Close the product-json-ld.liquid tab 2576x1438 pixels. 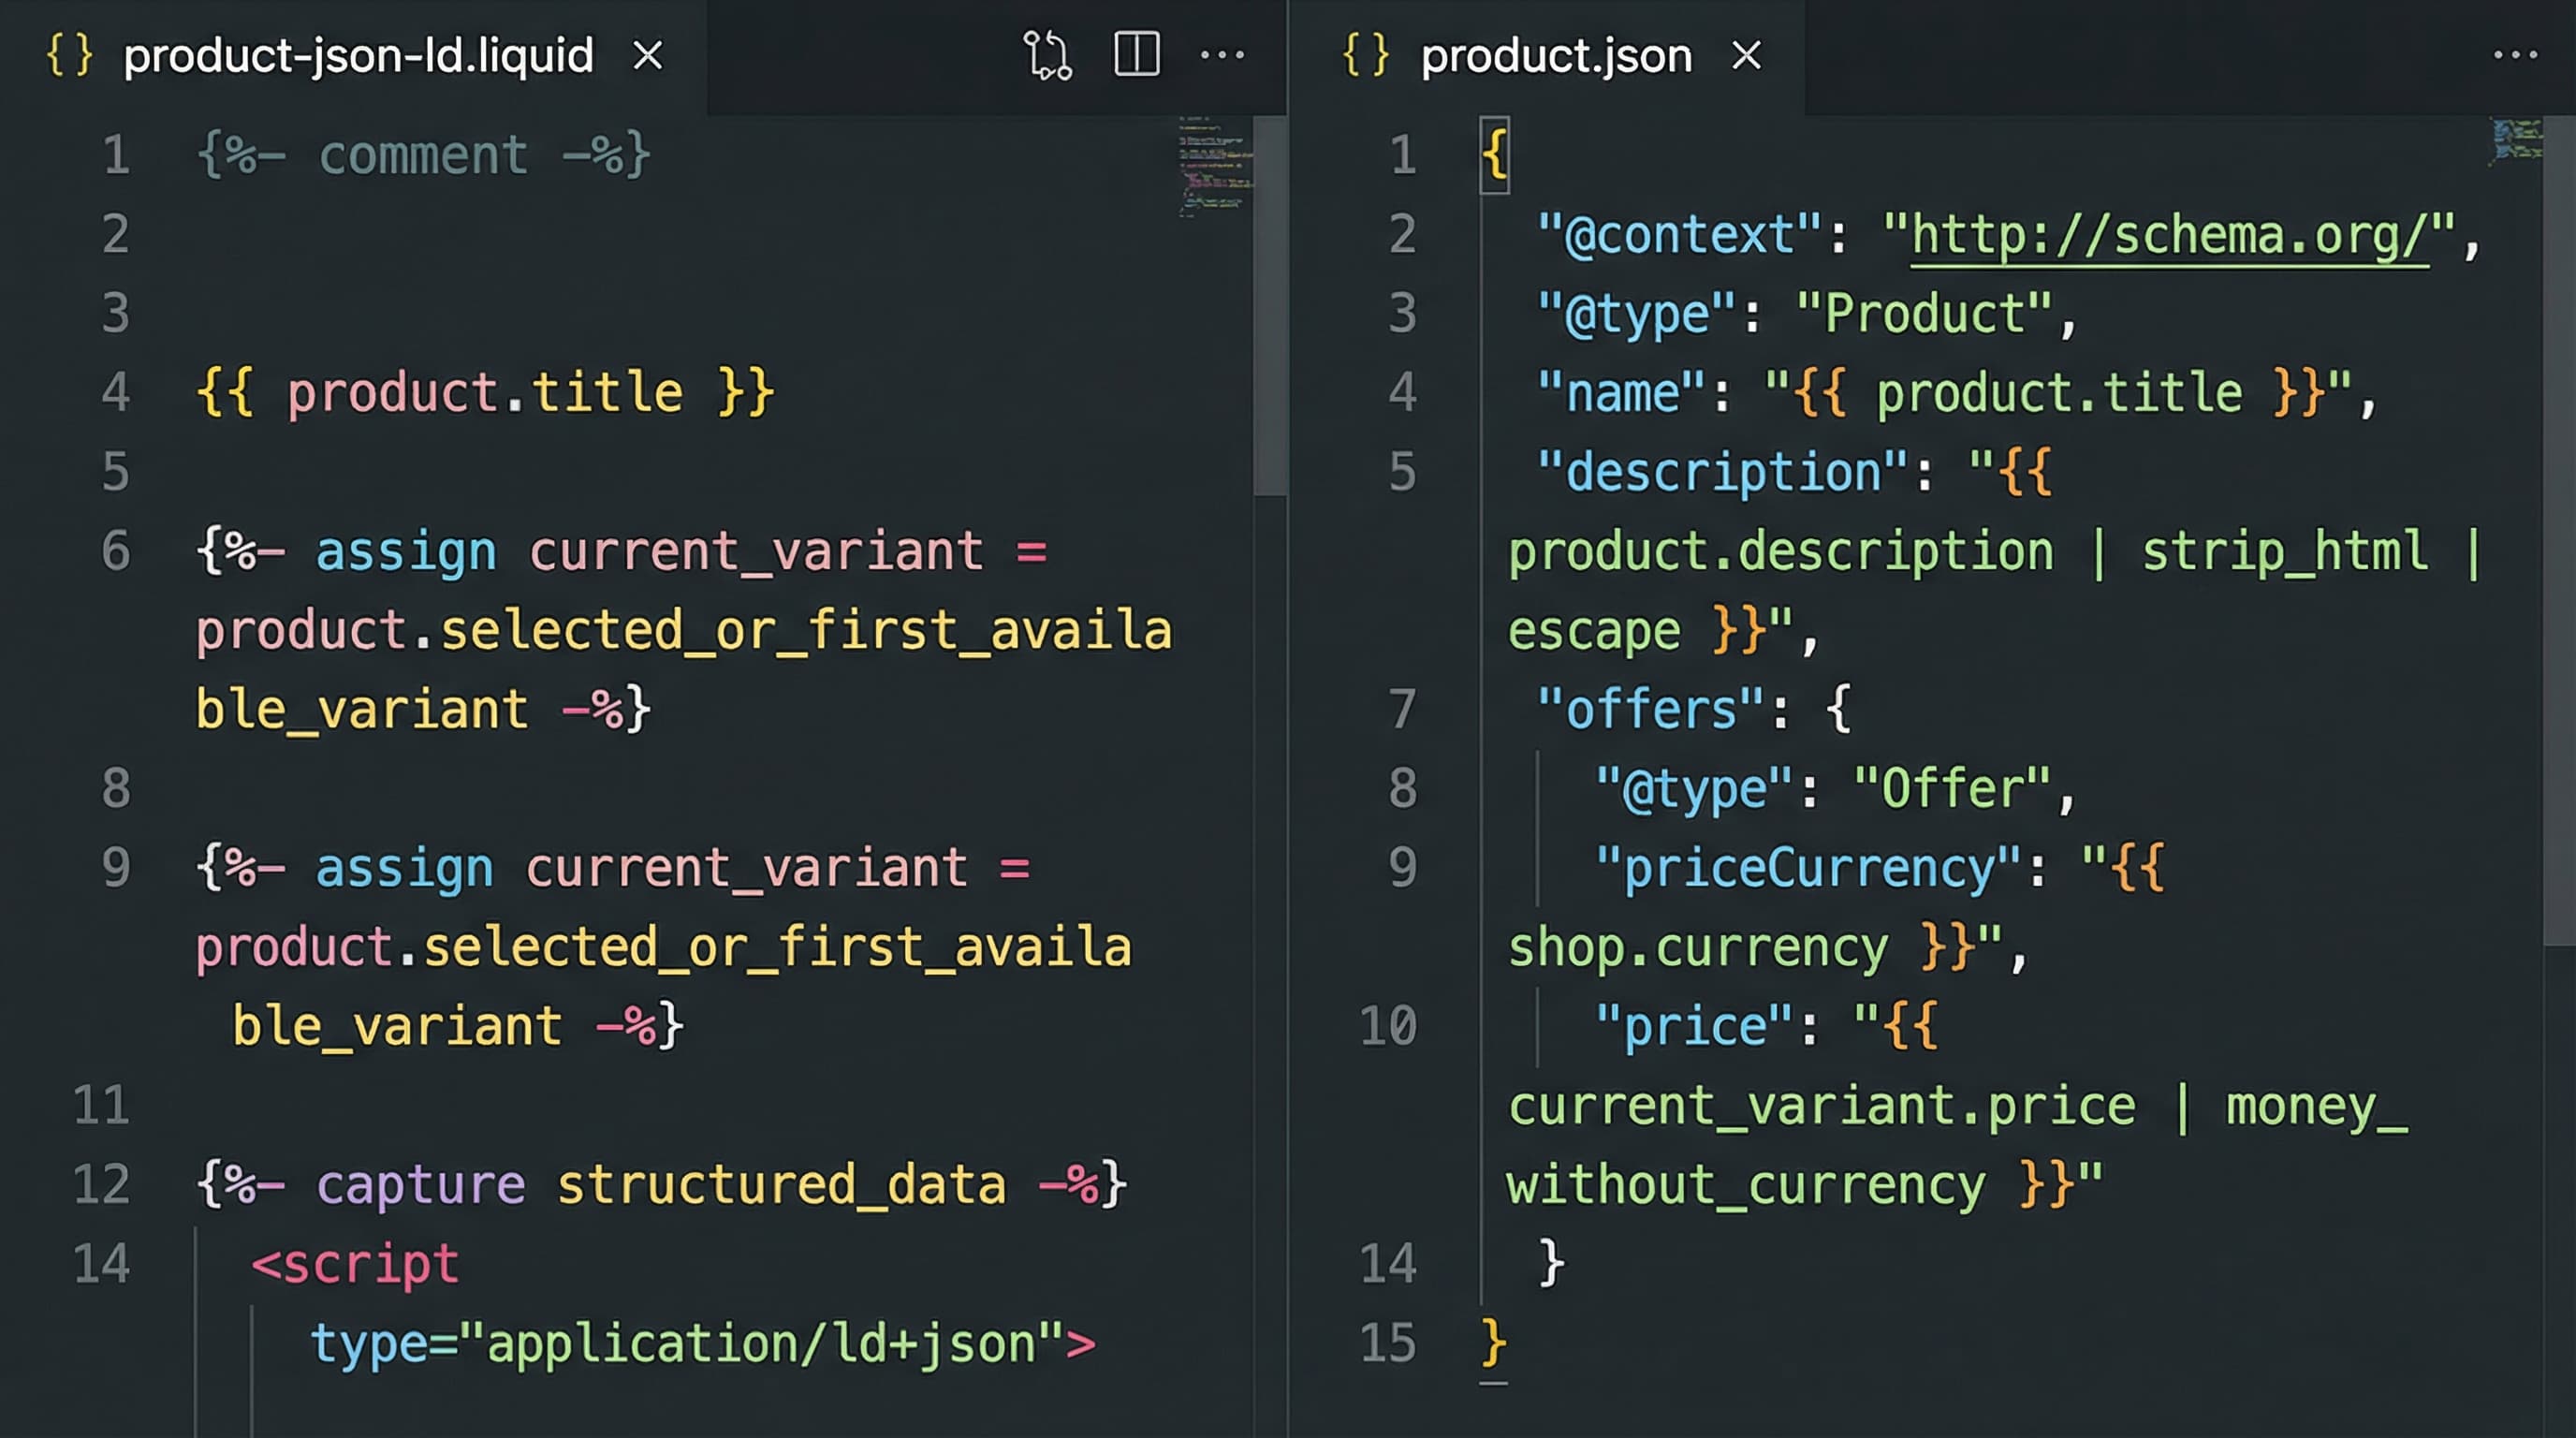point(648,55)
